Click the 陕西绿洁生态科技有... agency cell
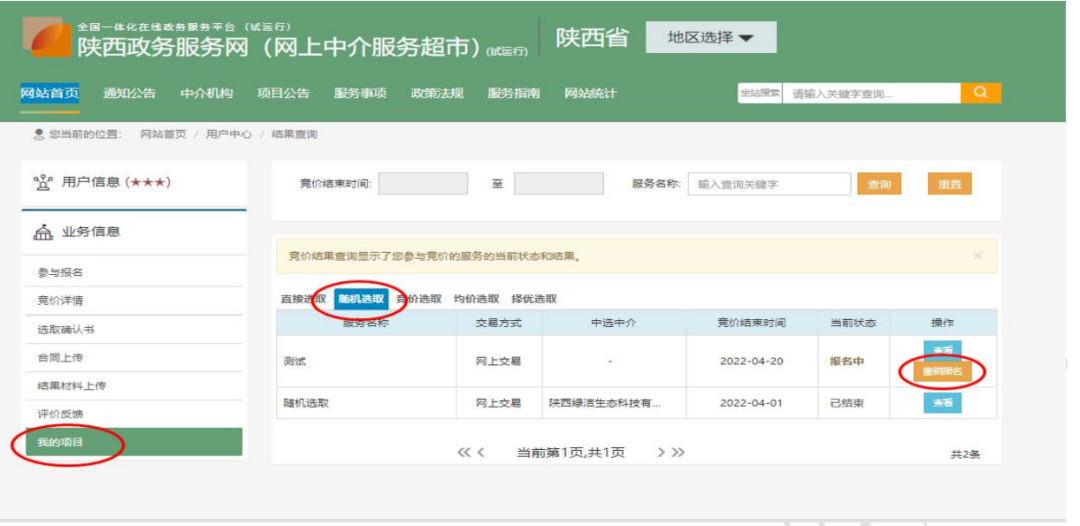Screen dimensions: 1080x526 [x=614, y=403]
